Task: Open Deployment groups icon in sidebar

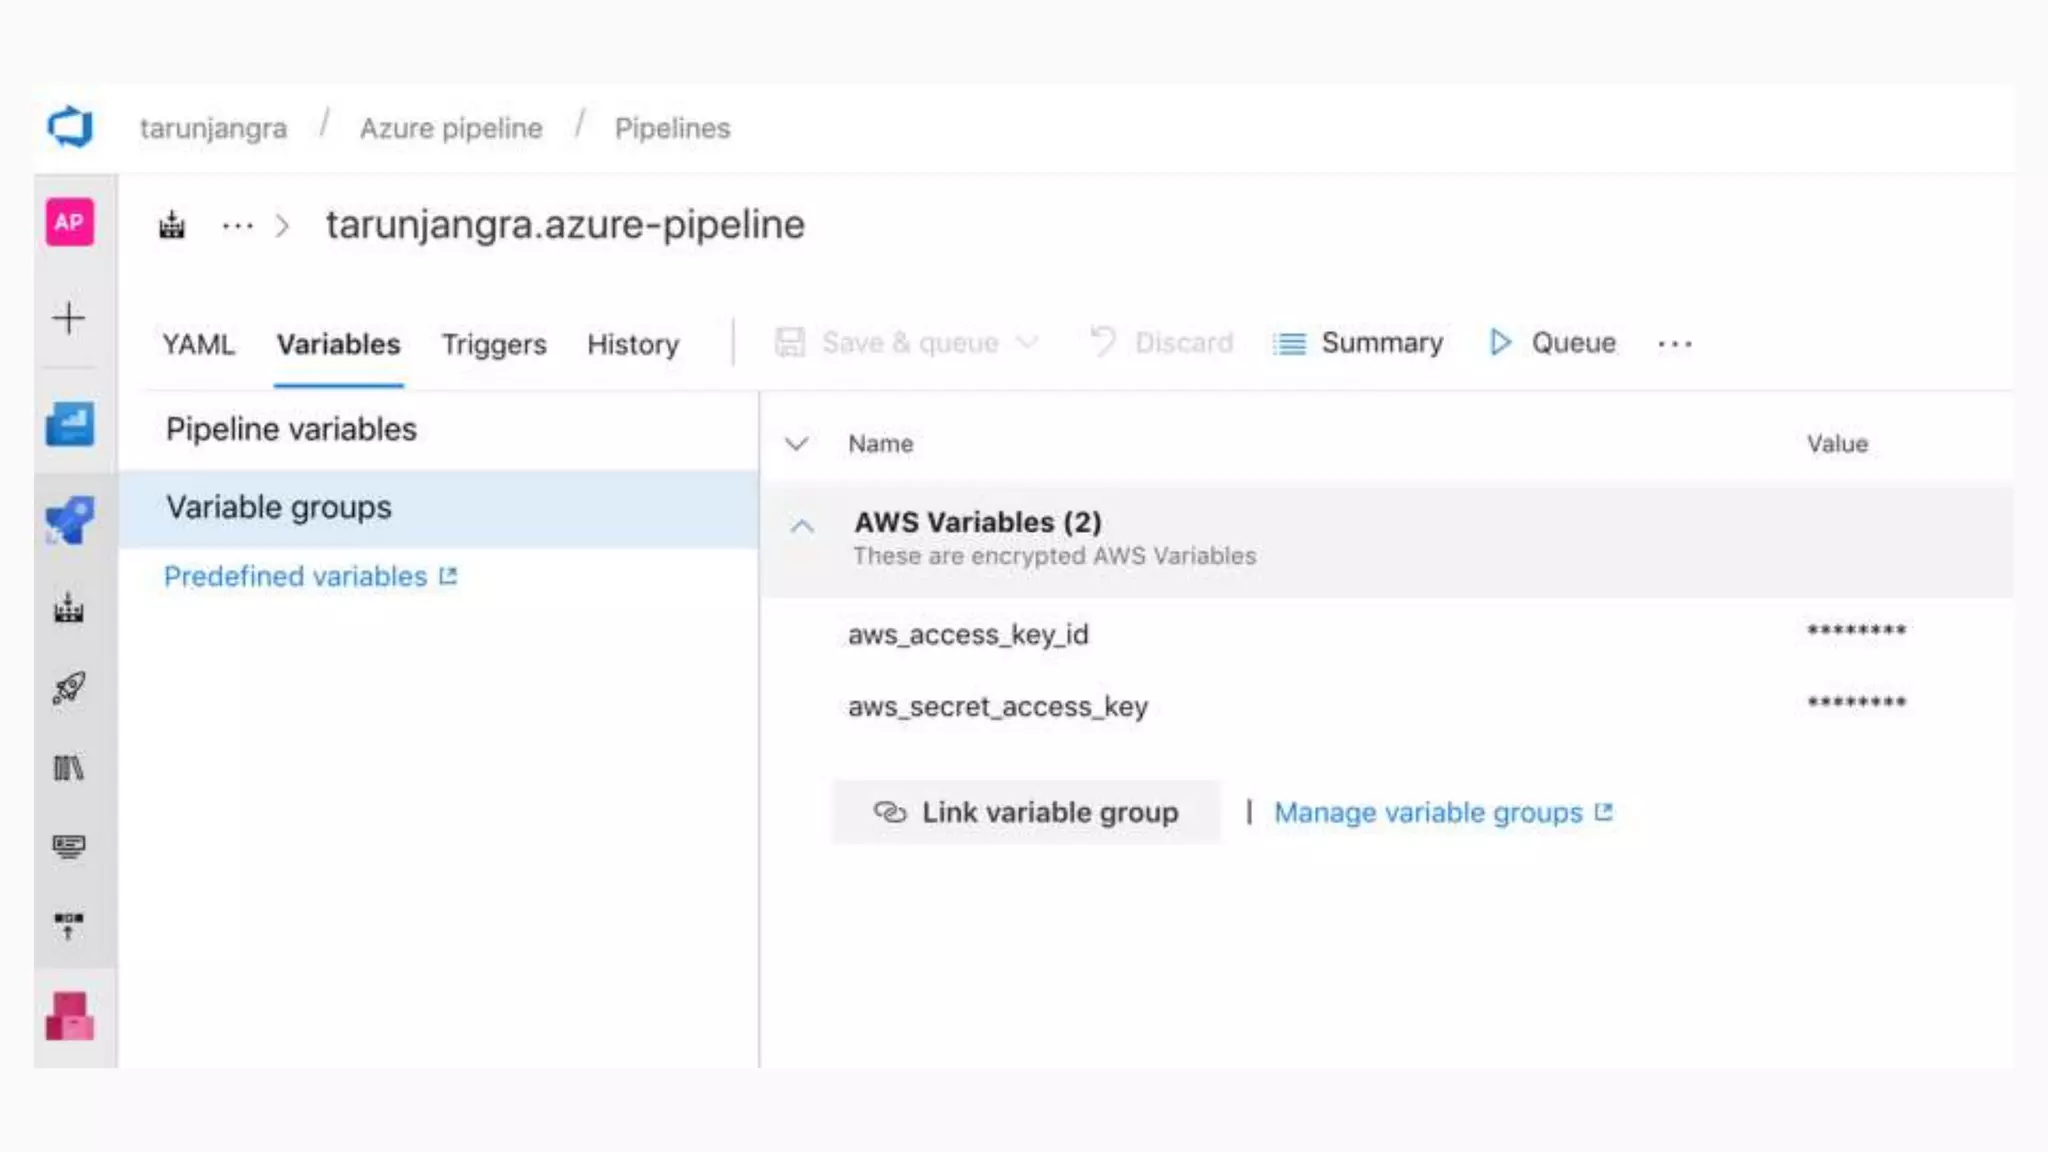Action: [x=69, y=926]
